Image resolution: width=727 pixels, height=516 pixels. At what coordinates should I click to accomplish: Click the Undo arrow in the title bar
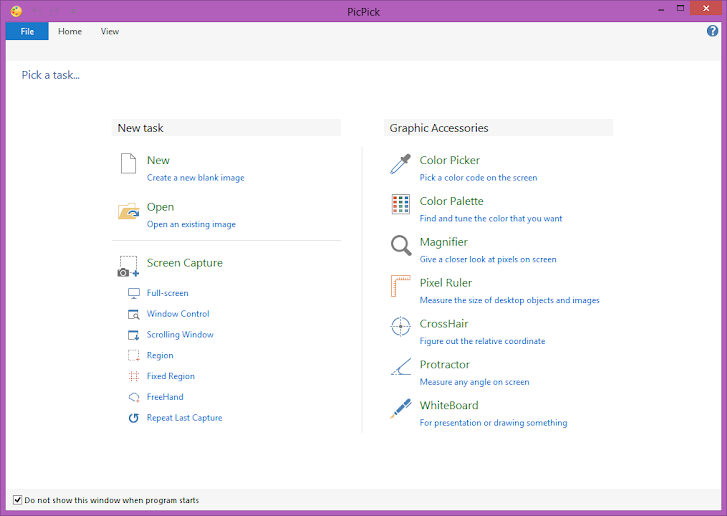point(38,12)
